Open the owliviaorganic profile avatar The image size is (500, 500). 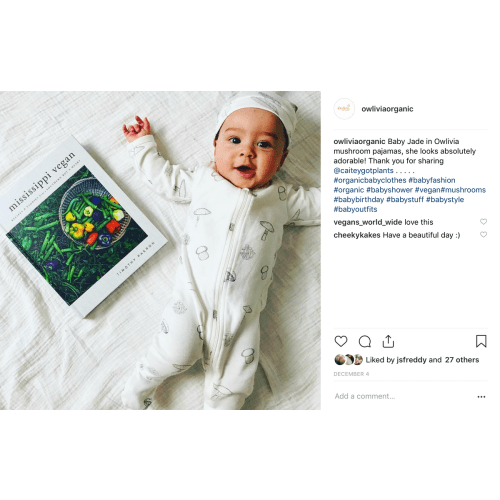(344, 109)
